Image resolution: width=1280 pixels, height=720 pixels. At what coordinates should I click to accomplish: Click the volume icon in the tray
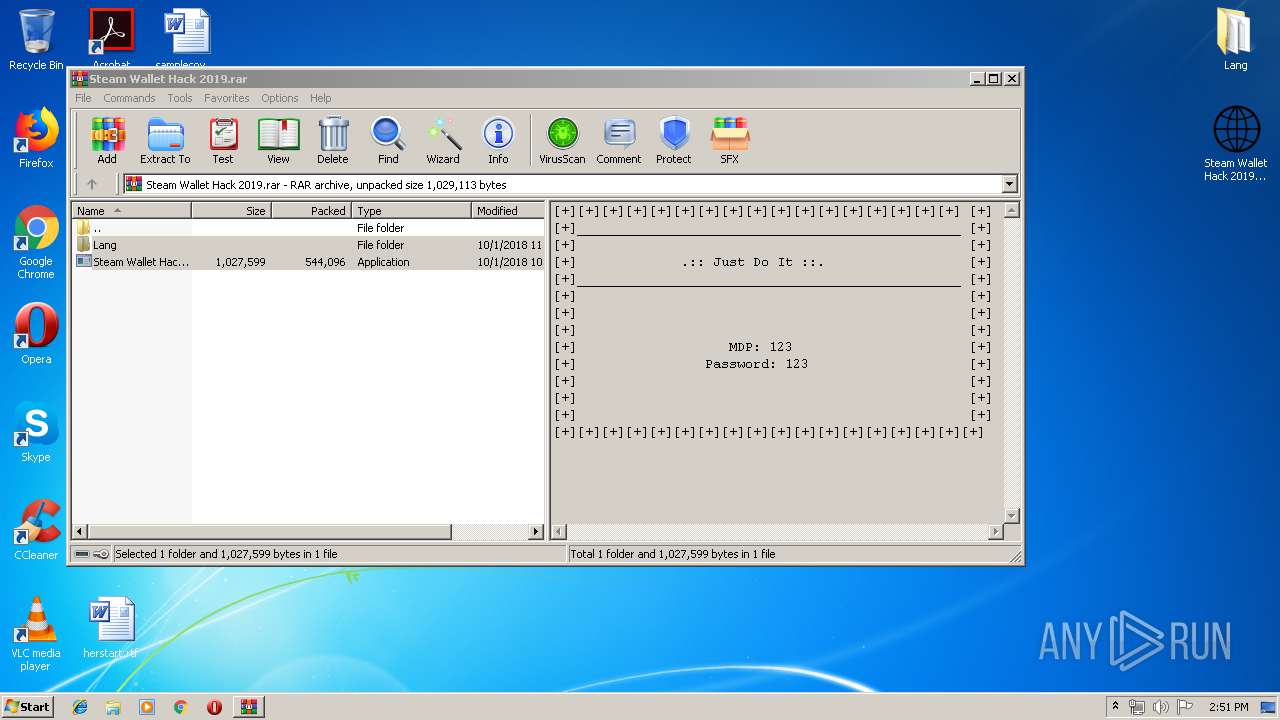tap(1161, 707)
